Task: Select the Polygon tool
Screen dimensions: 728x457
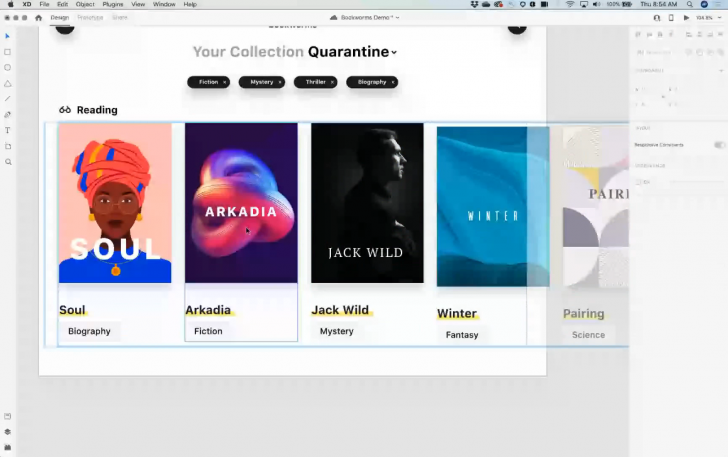Action: pos(7,84)
